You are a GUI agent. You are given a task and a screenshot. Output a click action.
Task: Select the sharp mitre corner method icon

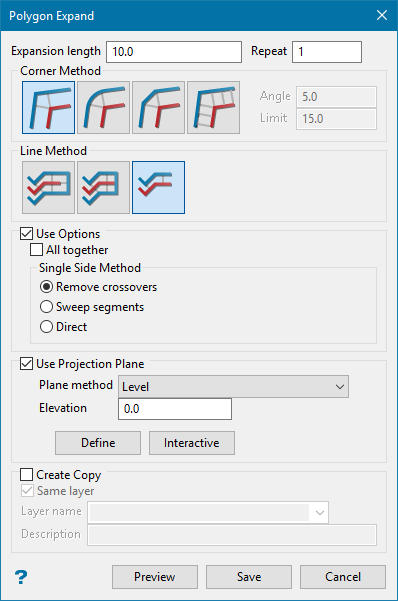48,107
